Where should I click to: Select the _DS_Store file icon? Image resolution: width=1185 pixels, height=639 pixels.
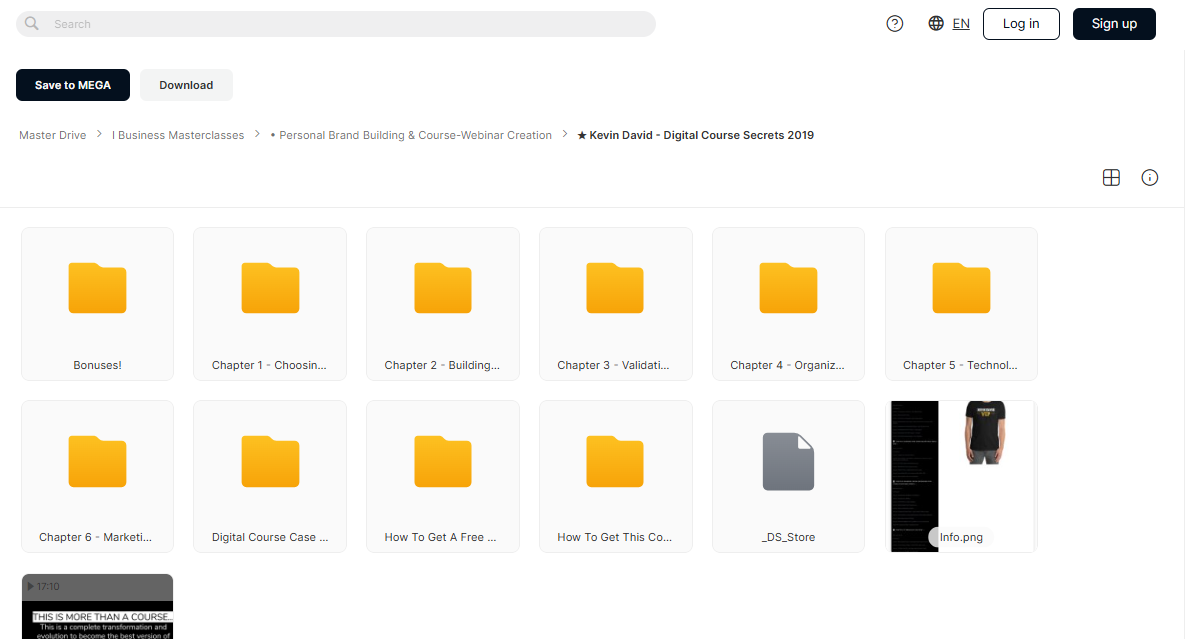[788, 462]
